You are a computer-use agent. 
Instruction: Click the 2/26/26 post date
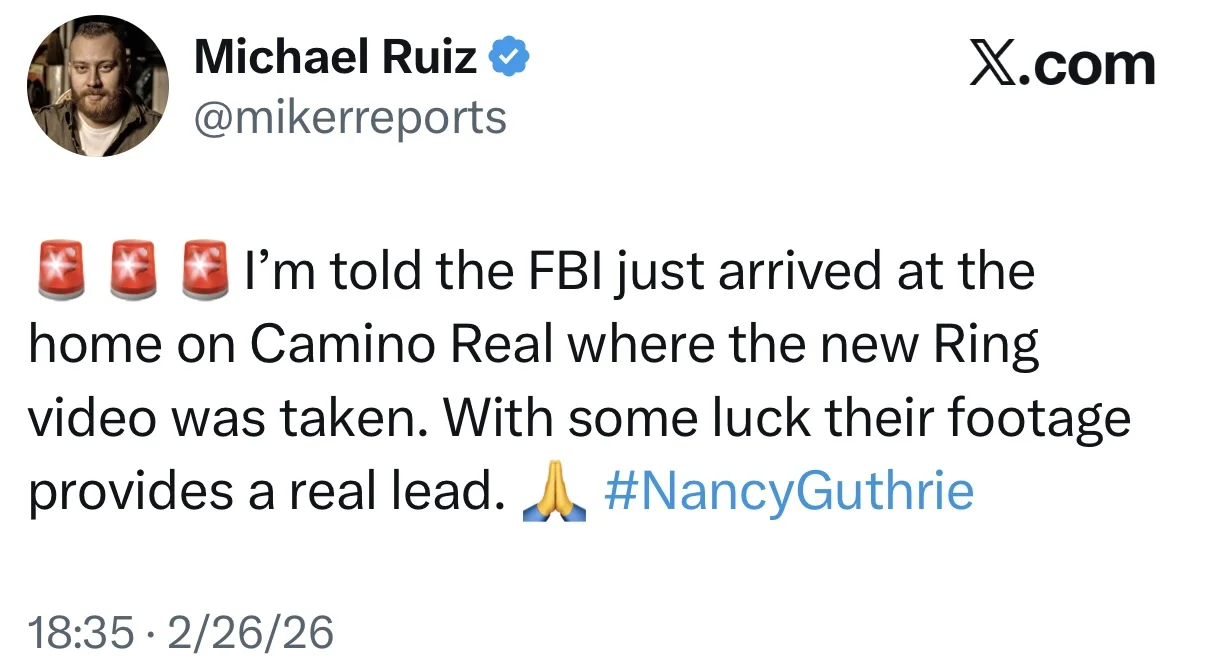click(x=252, y=632)
